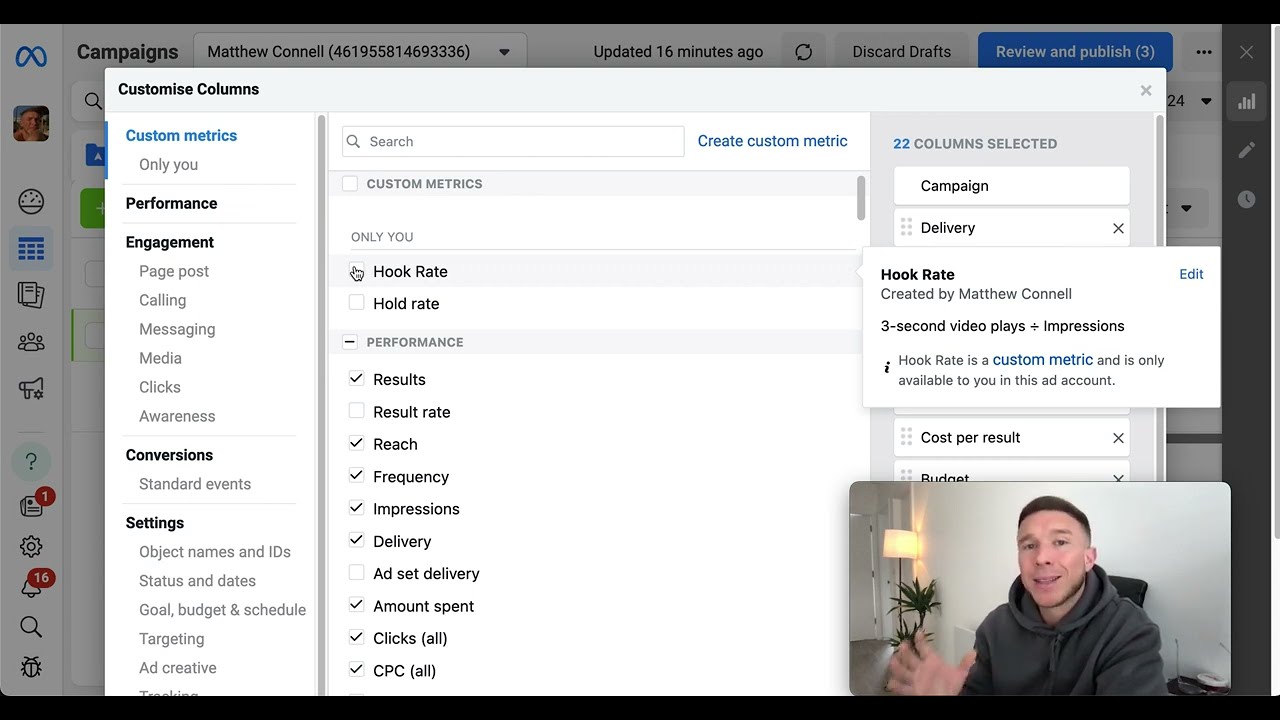Untick the metric list's Delivery checkbox
Screen dimensions: 1280x720
(x=356, y=541)
